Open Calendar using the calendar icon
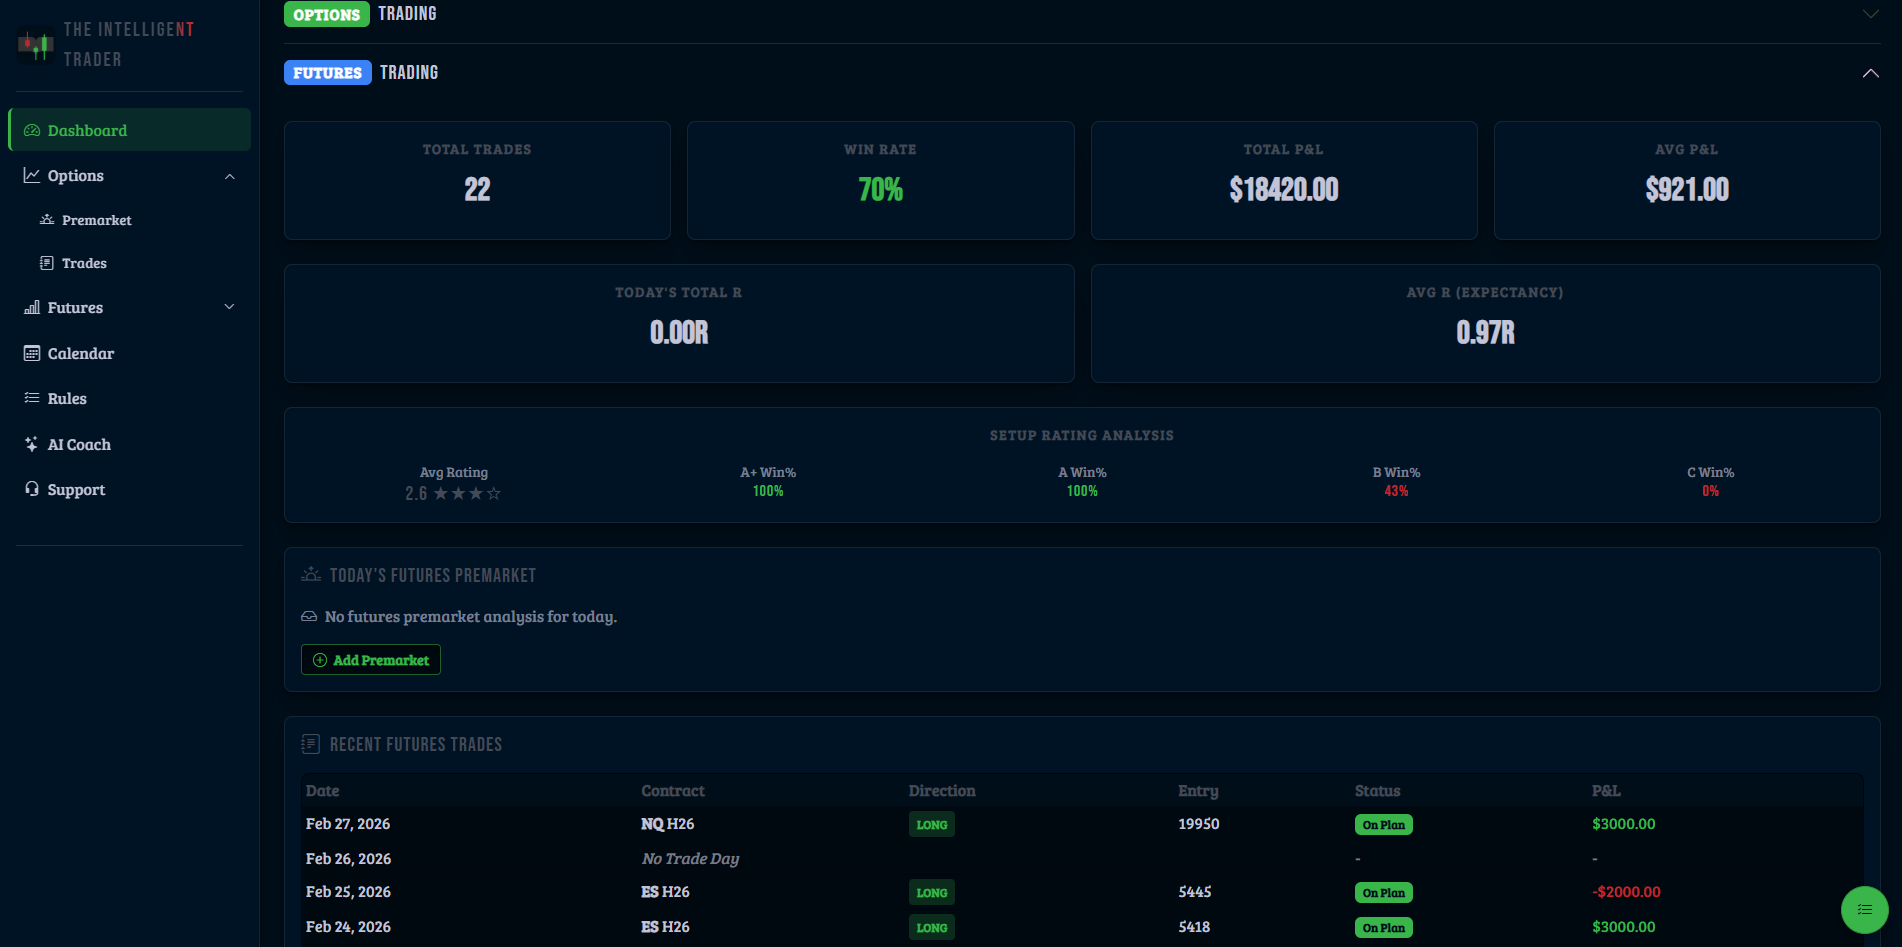The width and height of the screenshot is (1902, 947). tap(31, 352)
